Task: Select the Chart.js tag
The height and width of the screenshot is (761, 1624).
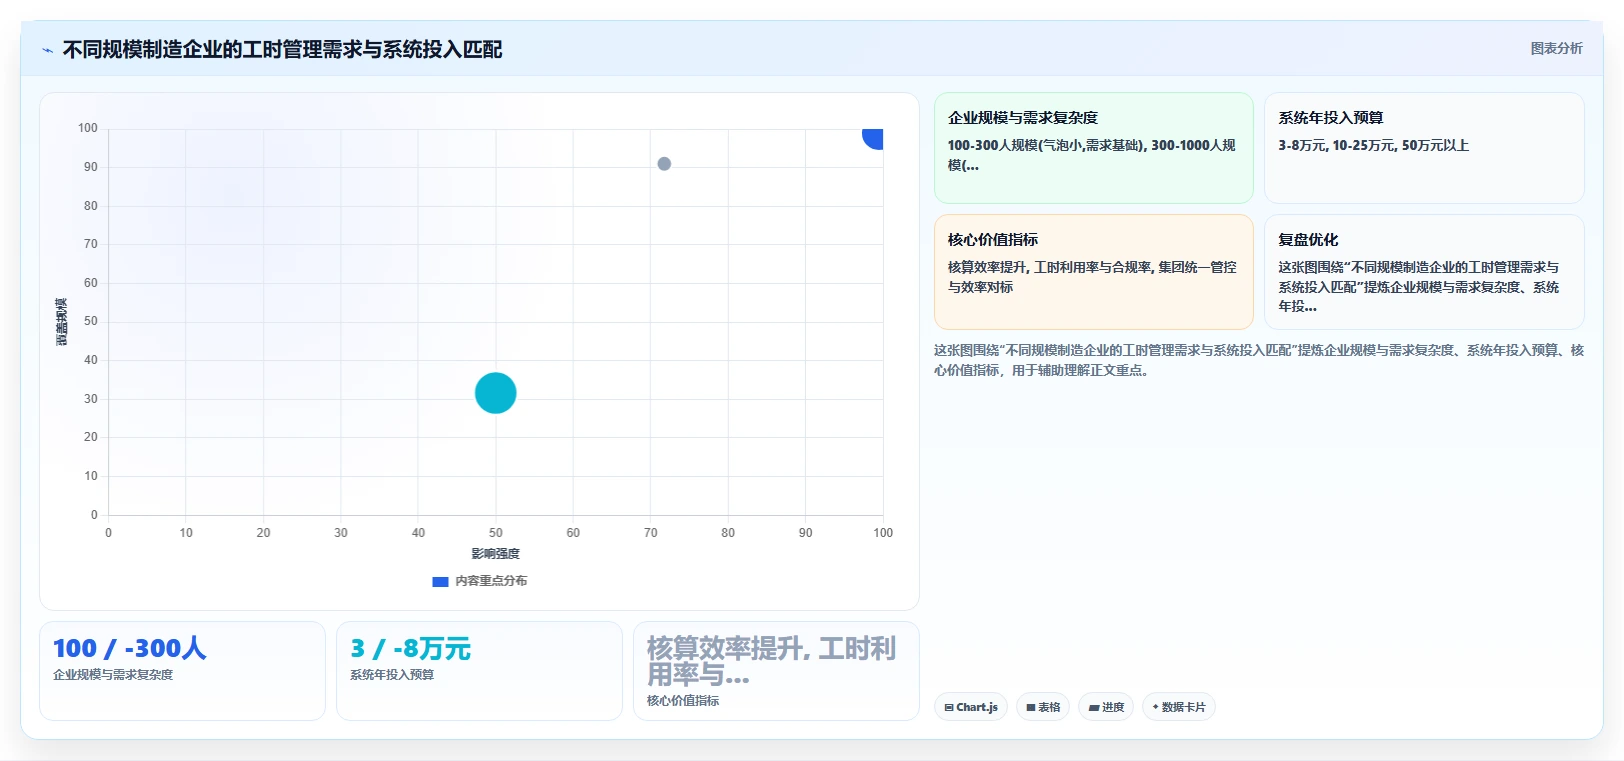Action: (x=971, y=707)
